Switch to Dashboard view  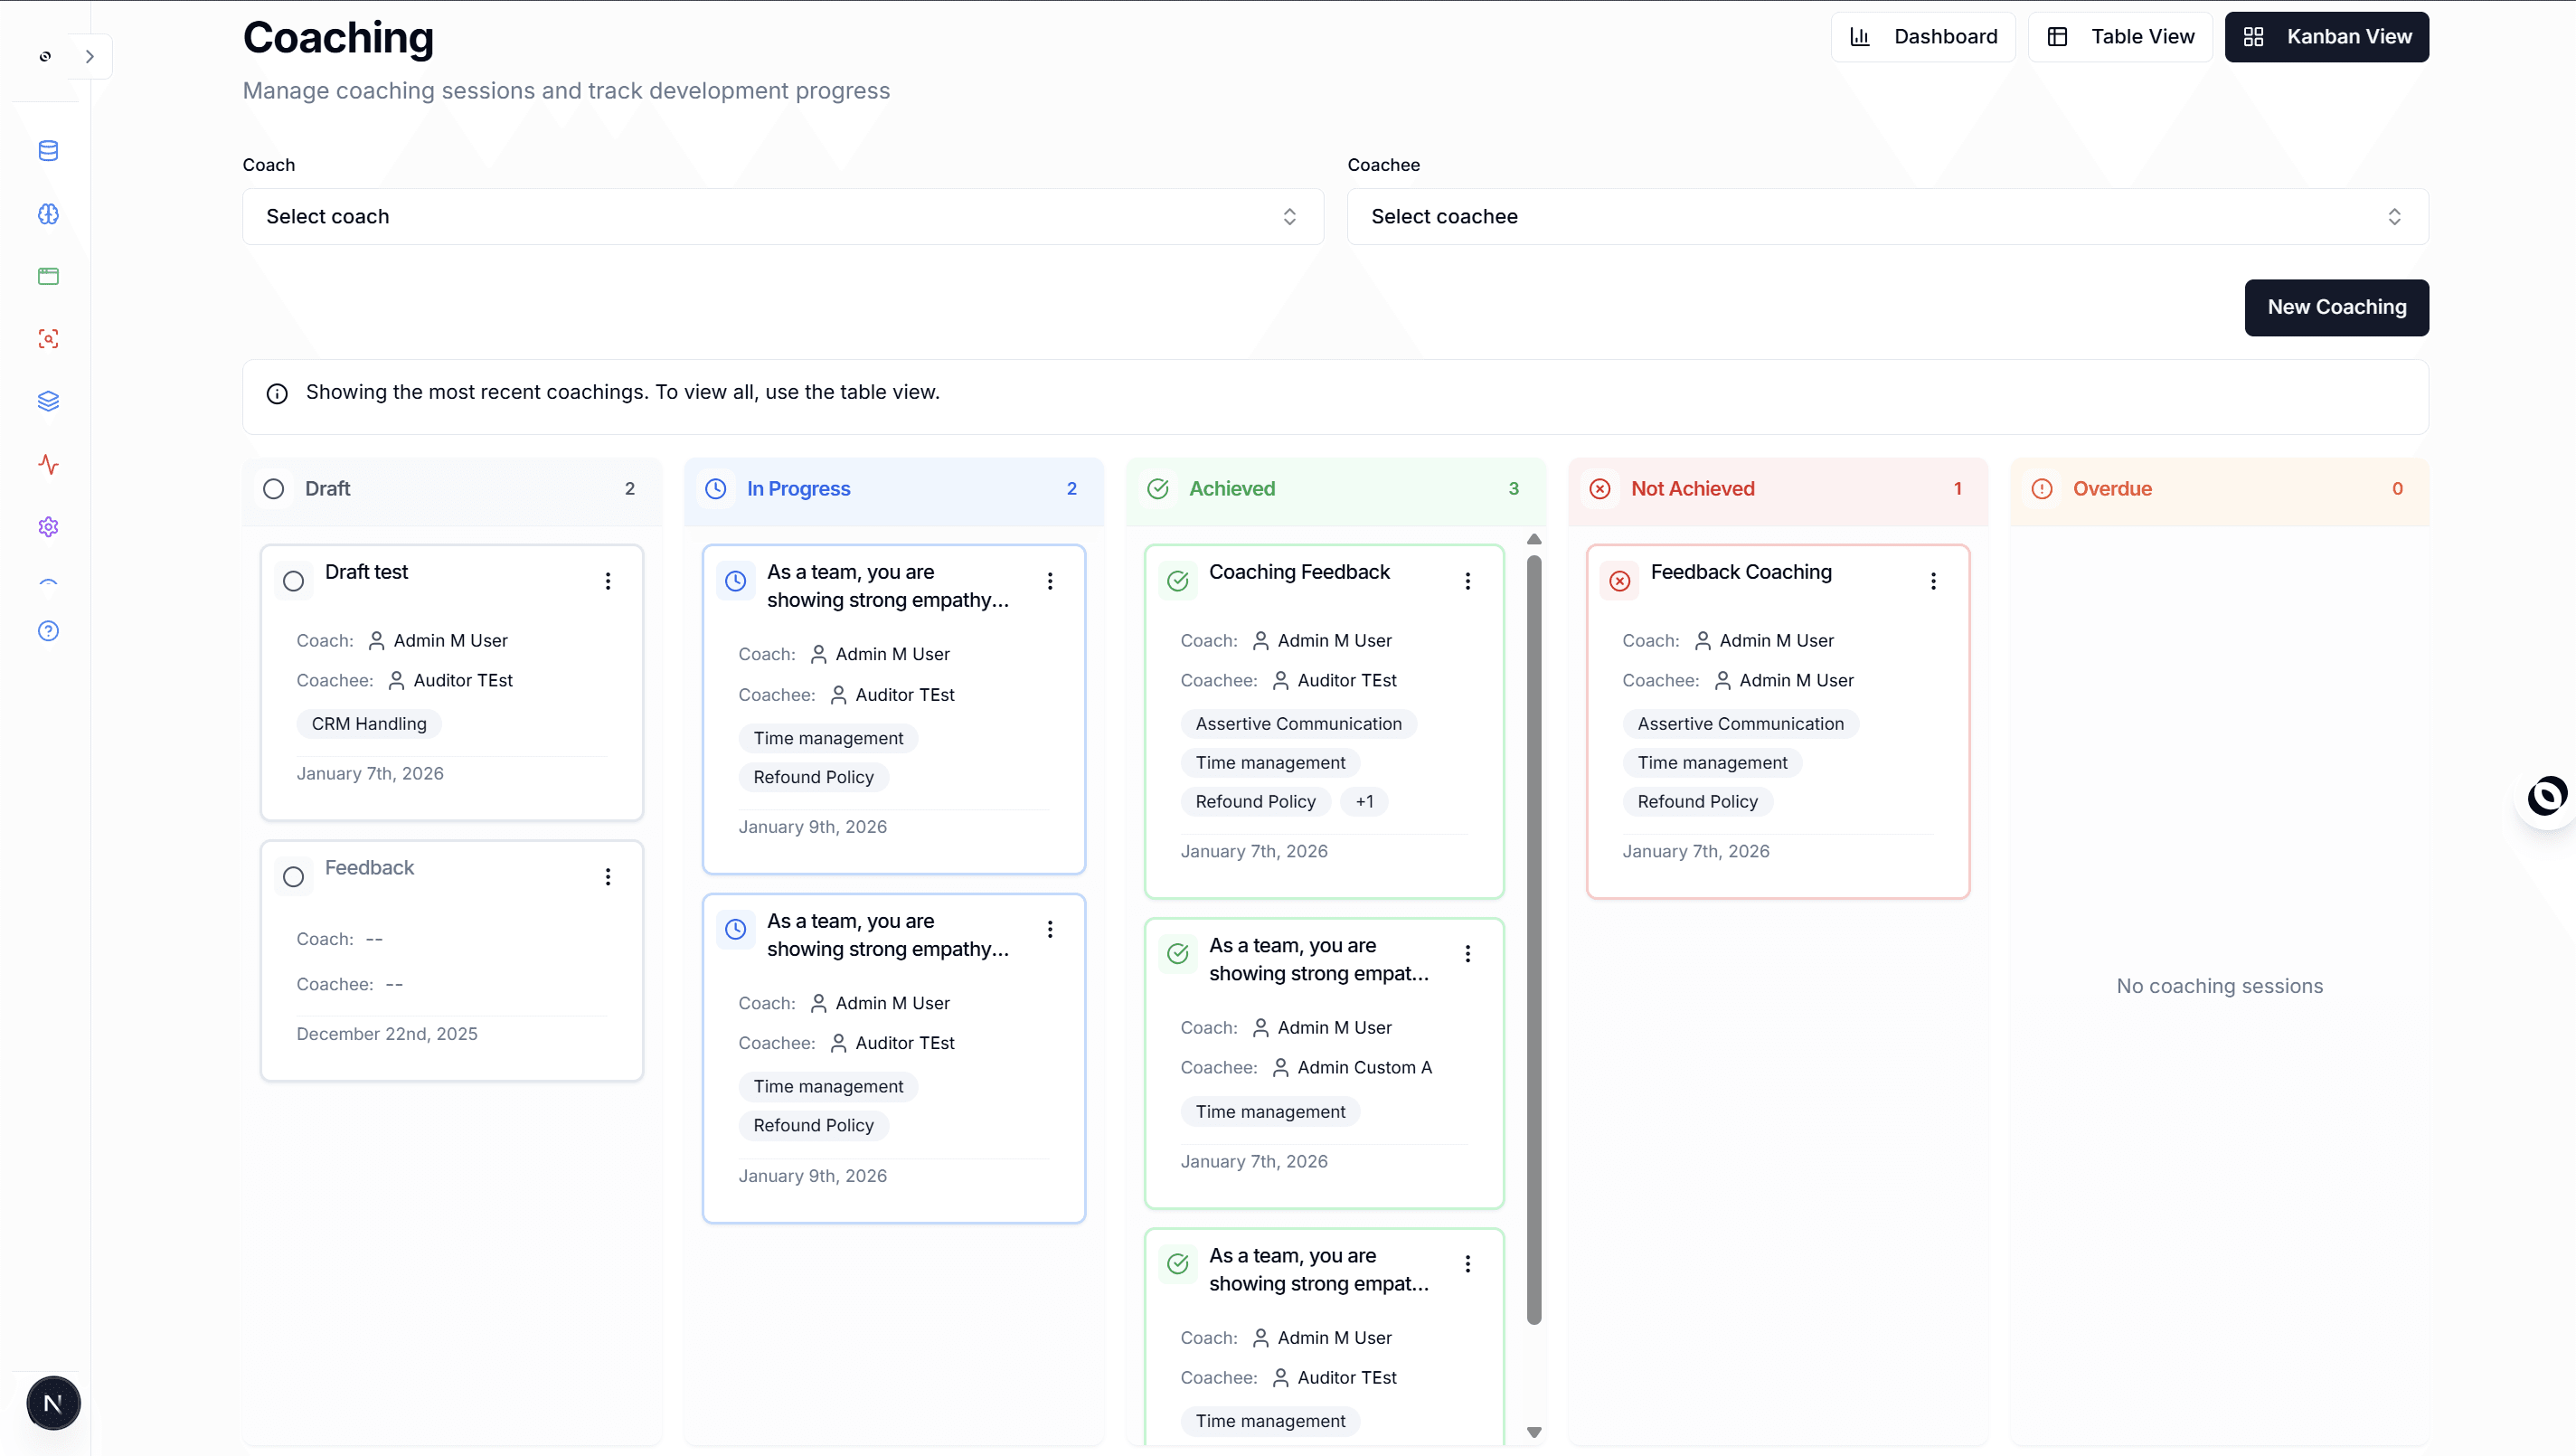pos(1922,36)
